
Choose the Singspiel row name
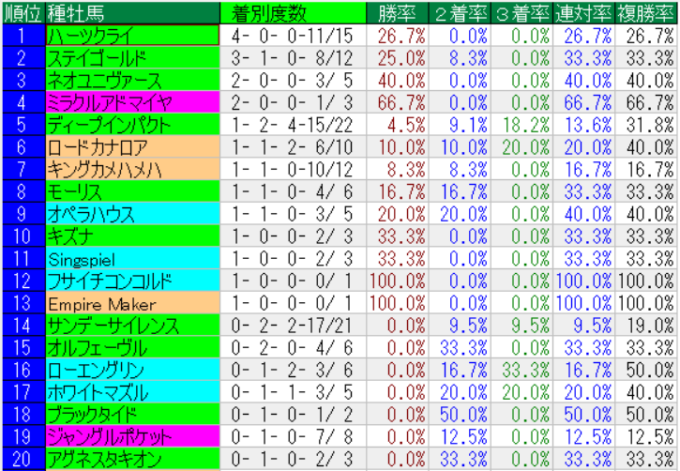(x=131, y=258)
